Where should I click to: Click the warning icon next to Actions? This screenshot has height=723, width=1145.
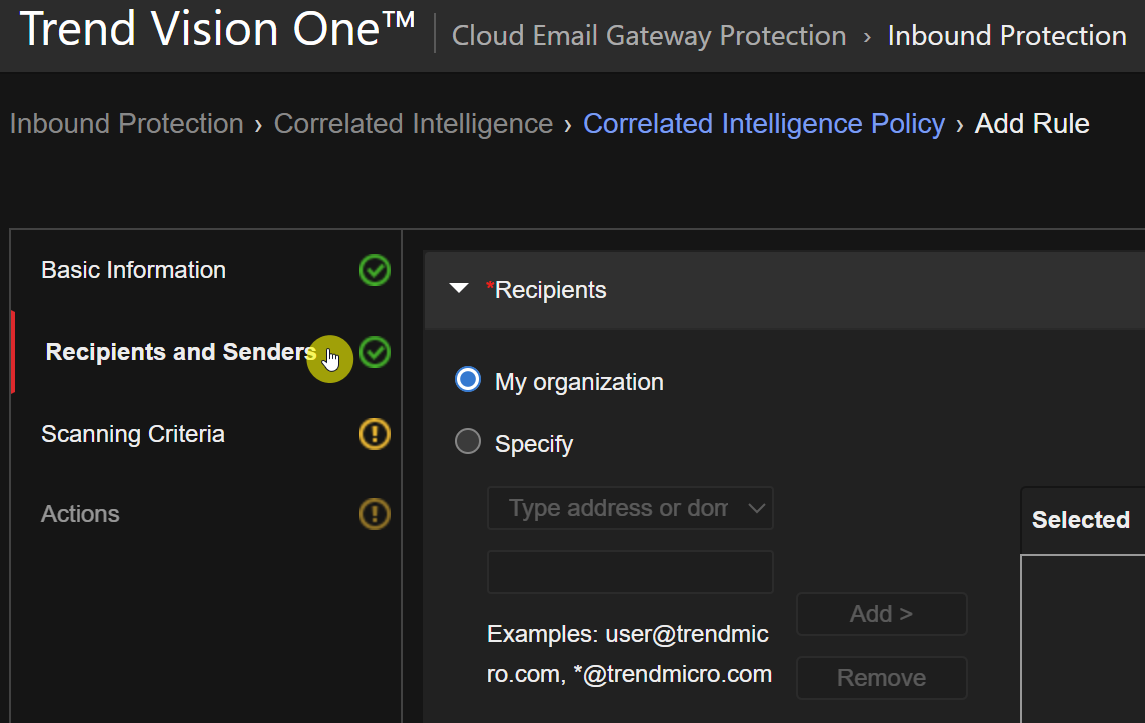pyautogui.click(x=375, y=514)
